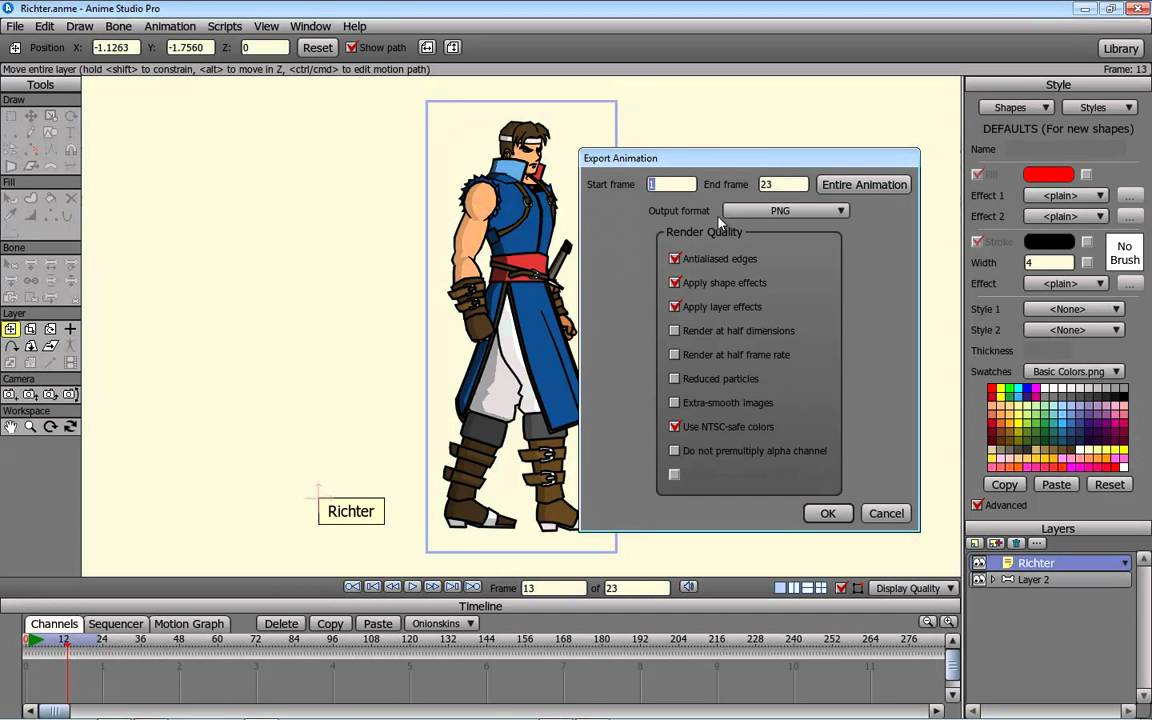Viewport: 1152px width, 720px height.
Task: Toggle the audio mute speaker icon
Action: click(x=688, y=587)
